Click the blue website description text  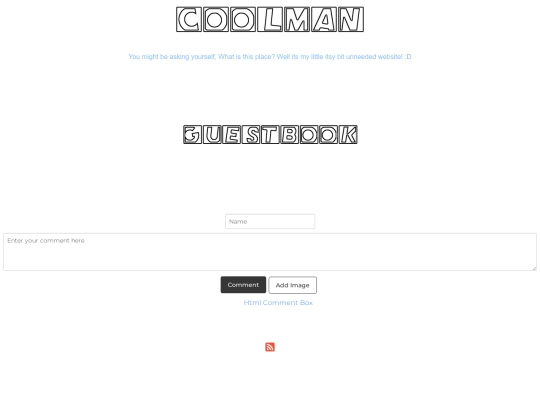[270, 56]
